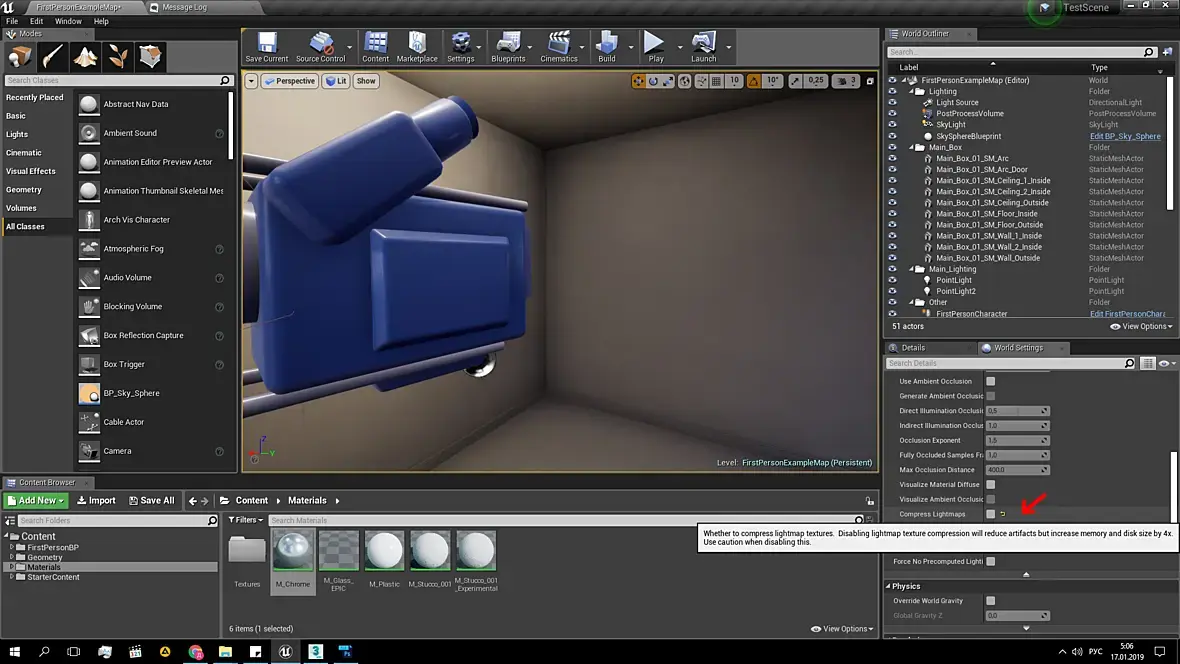Click the Edit BP_Sky_Sphere link
This screenshot has height=664, width=1180.
(1125, 136)
